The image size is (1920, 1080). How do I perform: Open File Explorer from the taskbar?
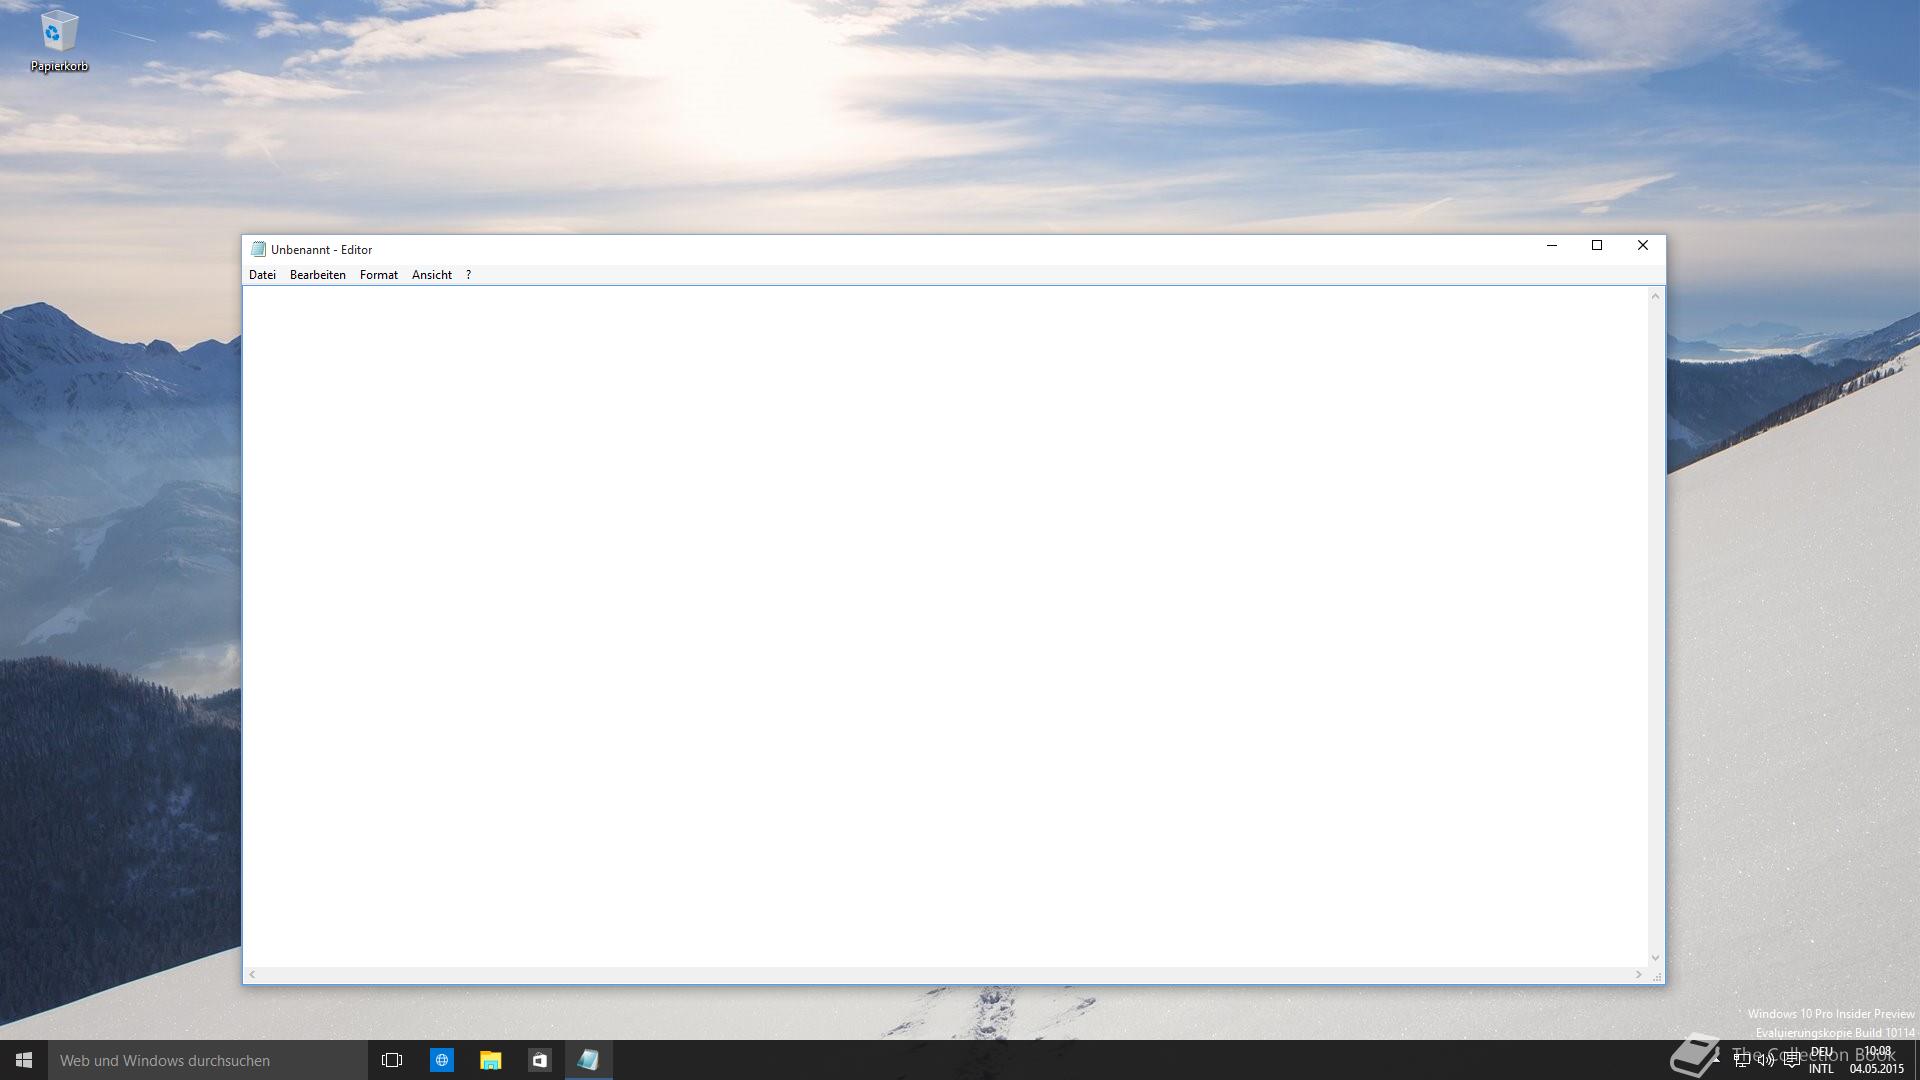pos(490,1060)
